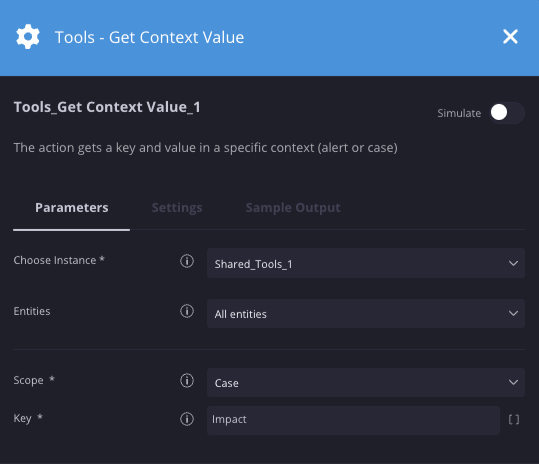Show info tooltip for Entities
The height and width of the screenshot is (464, 539).
(x=187, y=311)
